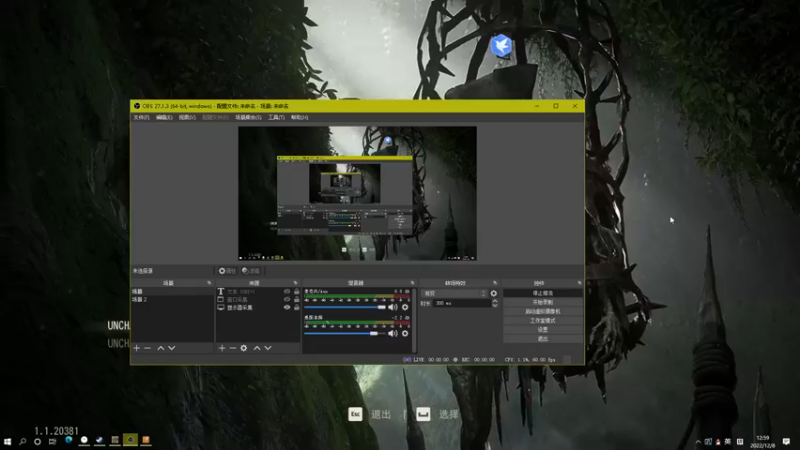Open Edge browser from the taskbar

point(68,440)
